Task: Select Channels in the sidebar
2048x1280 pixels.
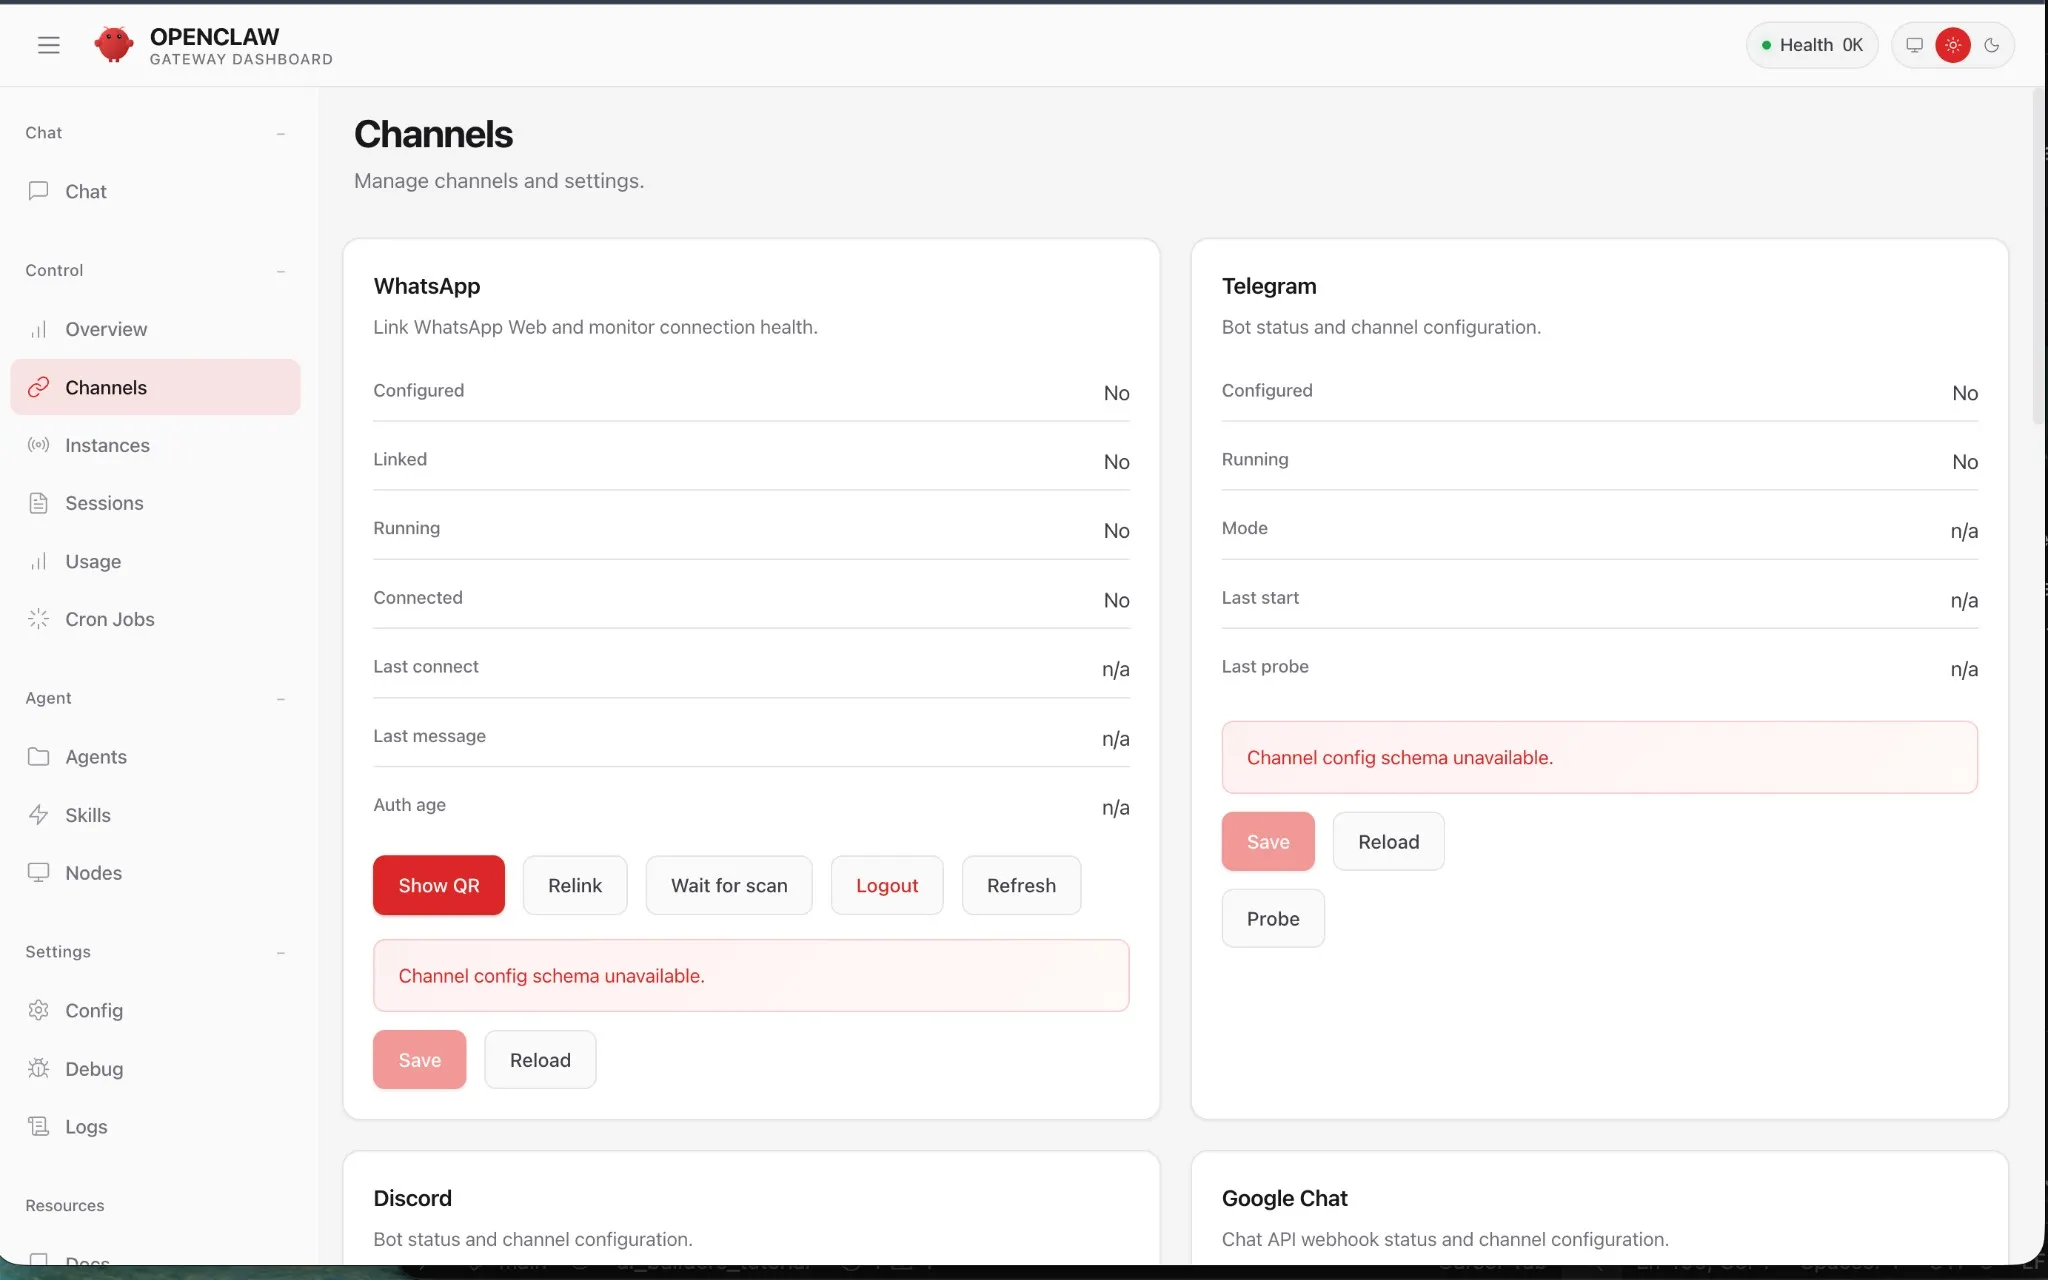Action: click(155, 387)
